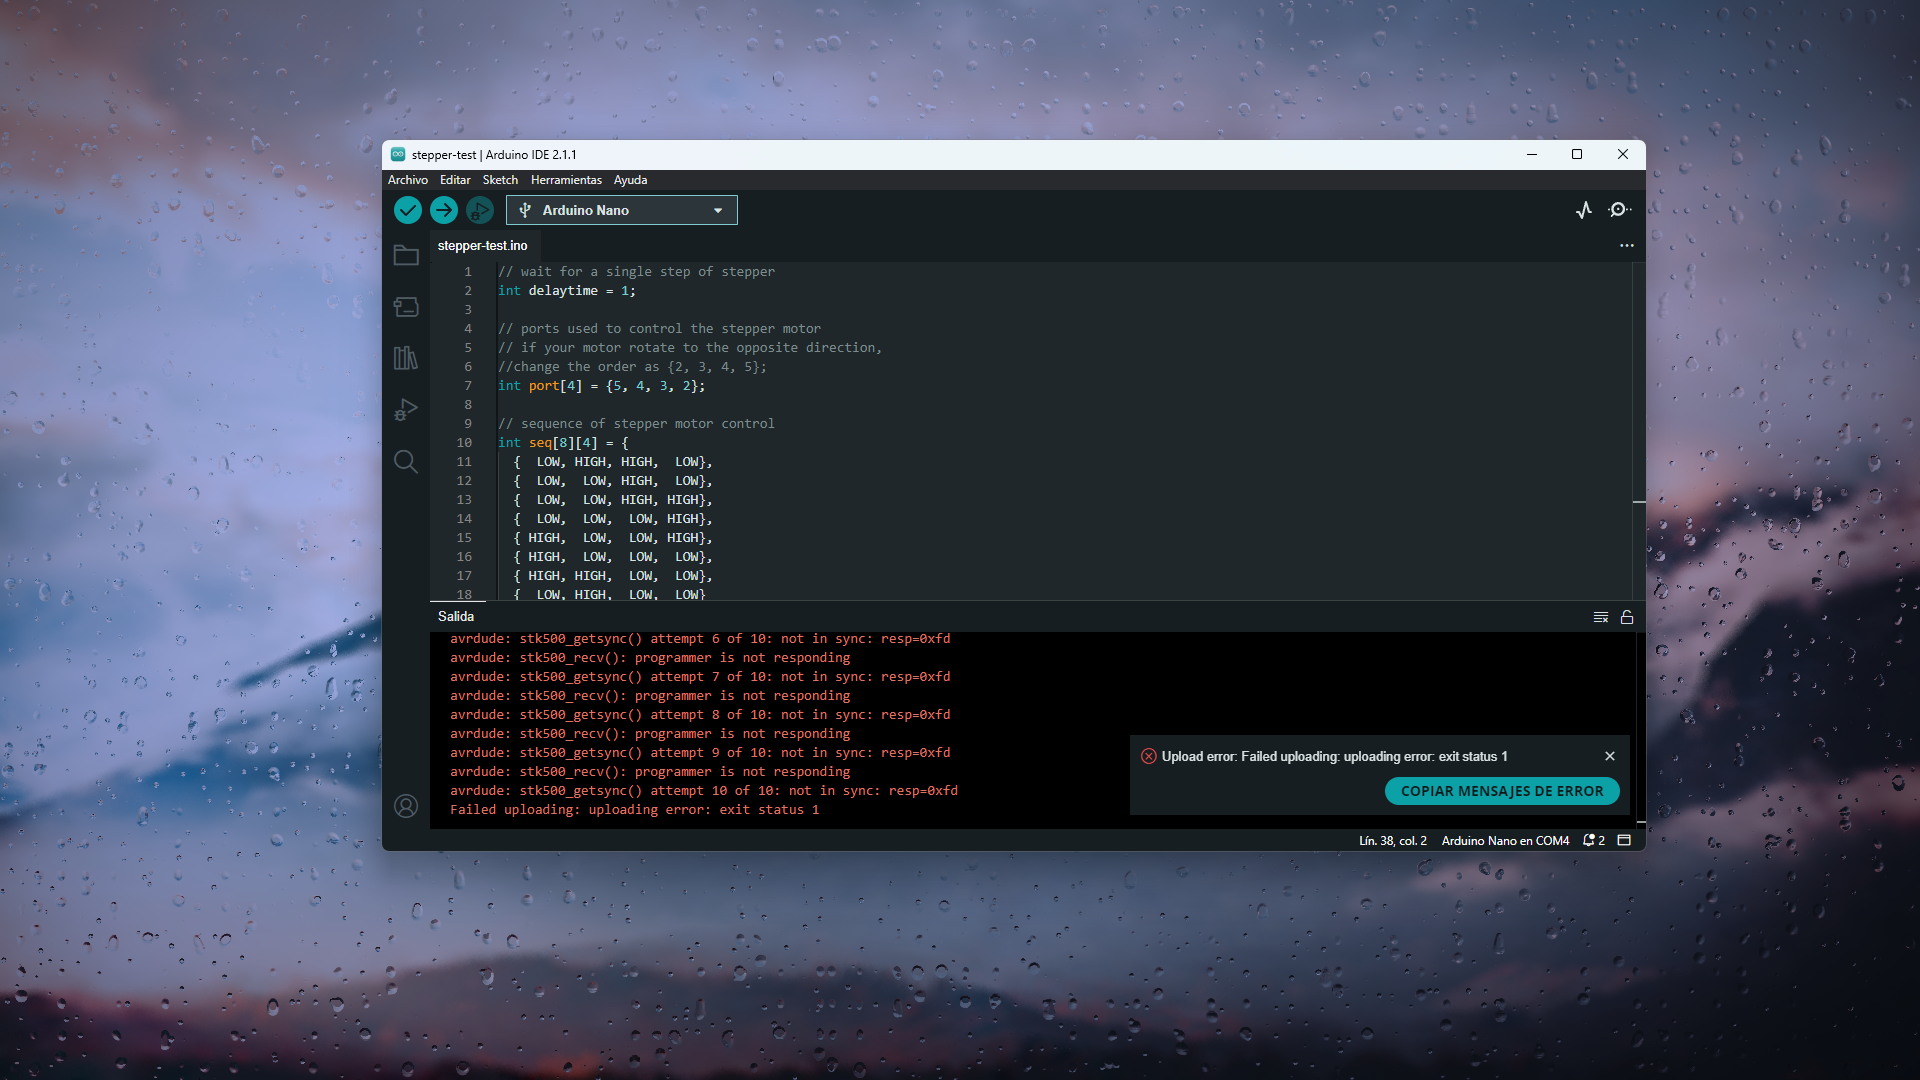Toggle the output panel scroll lock icon

[1627, 617]
